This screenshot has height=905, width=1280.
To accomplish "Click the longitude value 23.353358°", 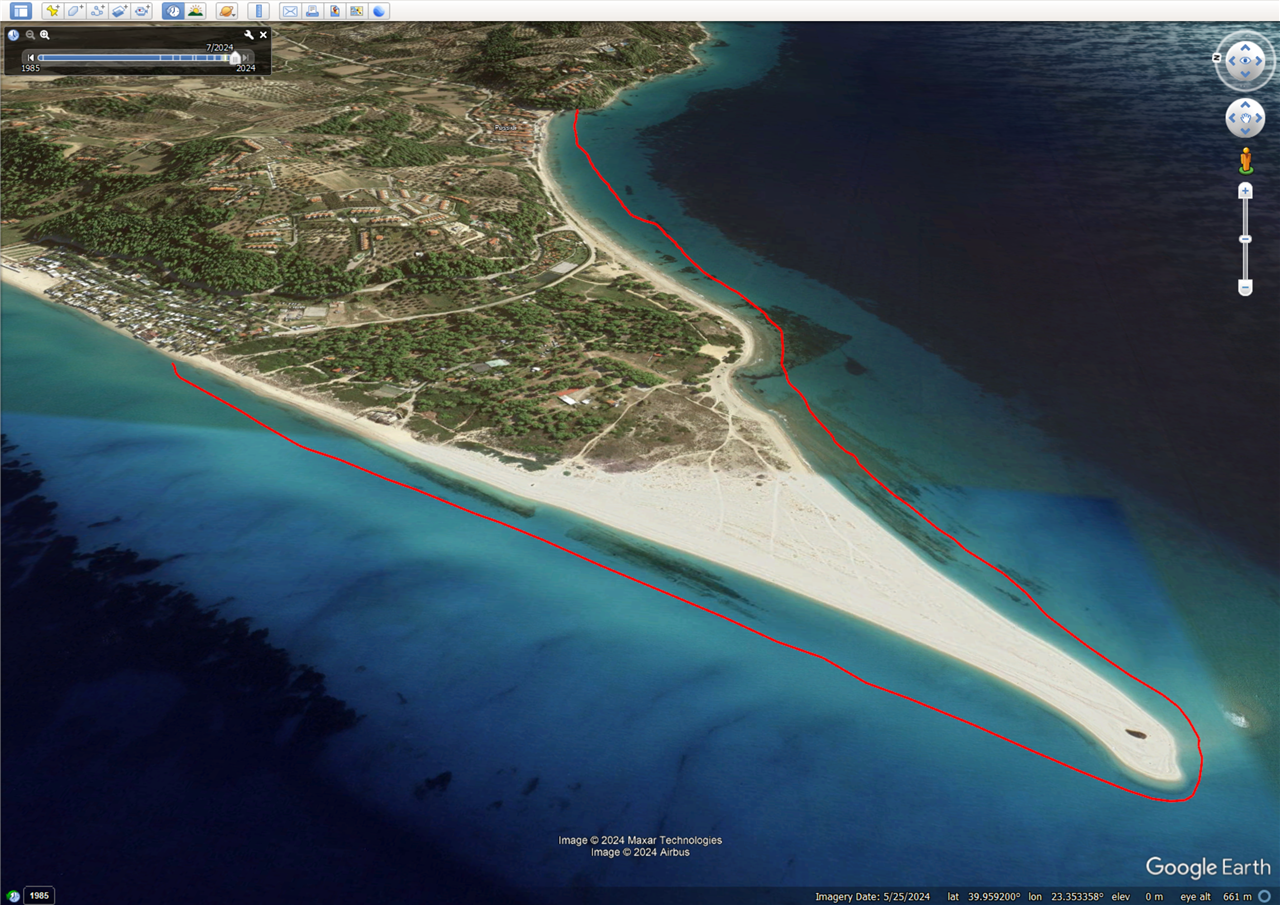I will click(1077, 896).
